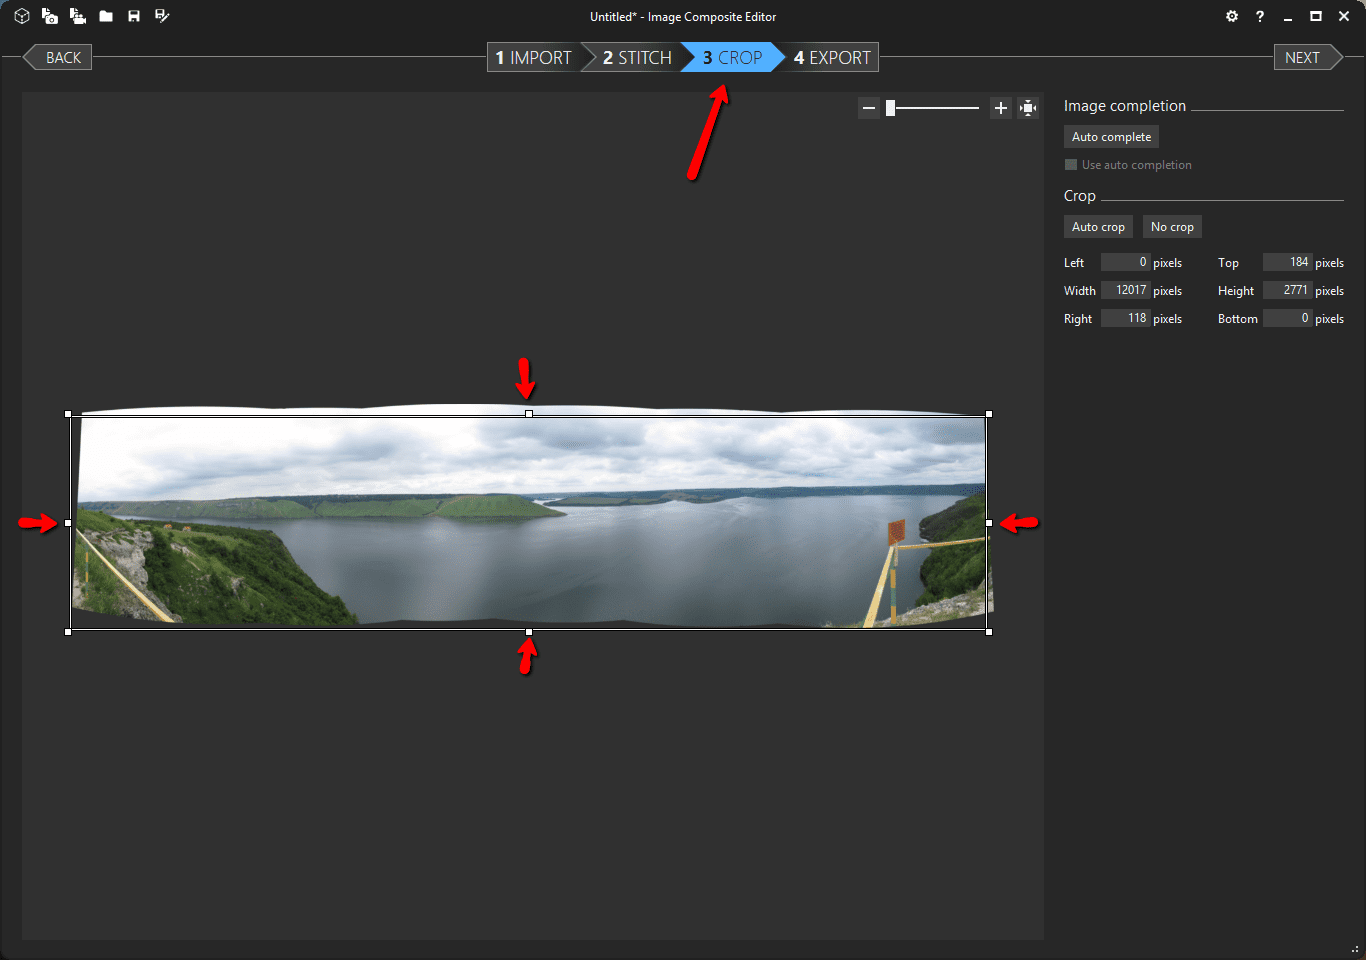Click New Panorama From Video icon
The image size is (1366, 960).
tap(77, 16)
